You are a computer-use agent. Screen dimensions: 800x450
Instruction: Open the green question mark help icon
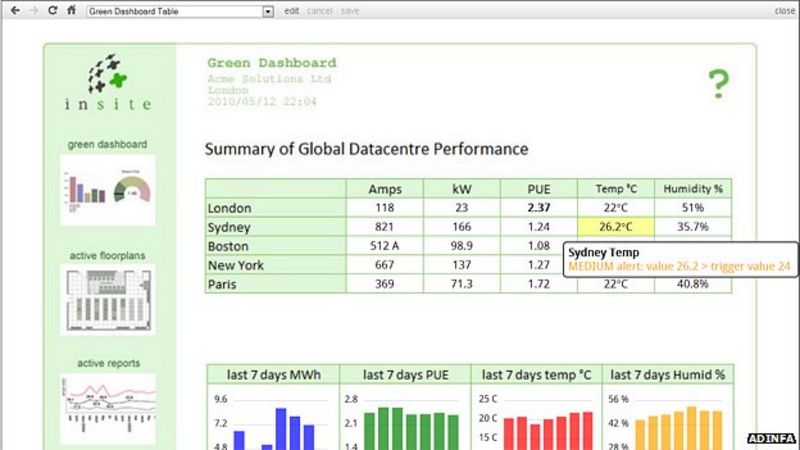click(x=718, y=85)
